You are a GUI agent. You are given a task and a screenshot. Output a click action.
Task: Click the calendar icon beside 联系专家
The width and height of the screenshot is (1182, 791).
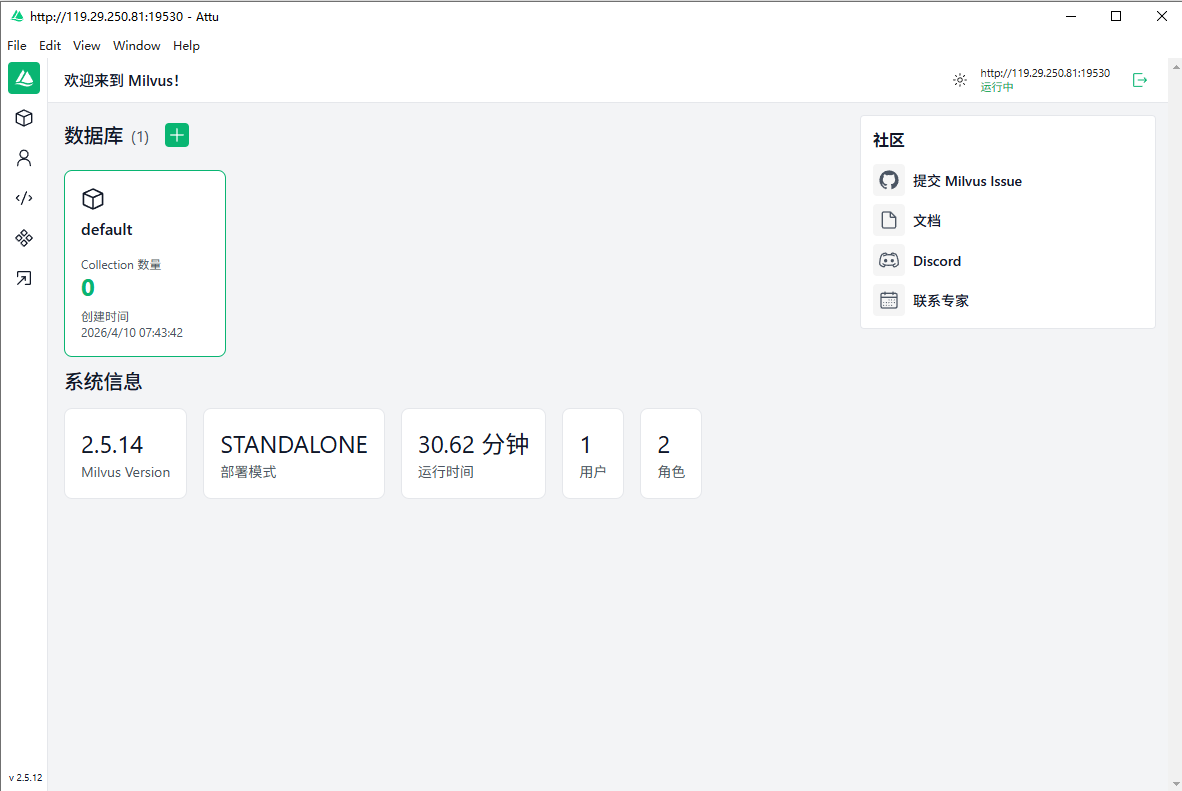click(889, 300)
